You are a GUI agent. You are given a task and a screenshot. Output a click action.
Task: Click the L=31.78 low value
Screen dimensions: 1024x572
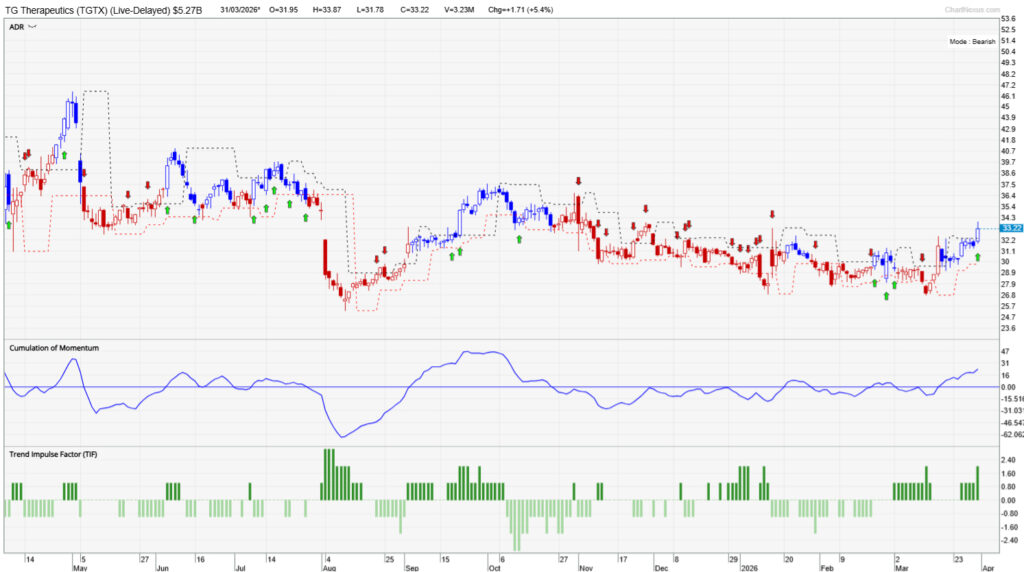370,10
